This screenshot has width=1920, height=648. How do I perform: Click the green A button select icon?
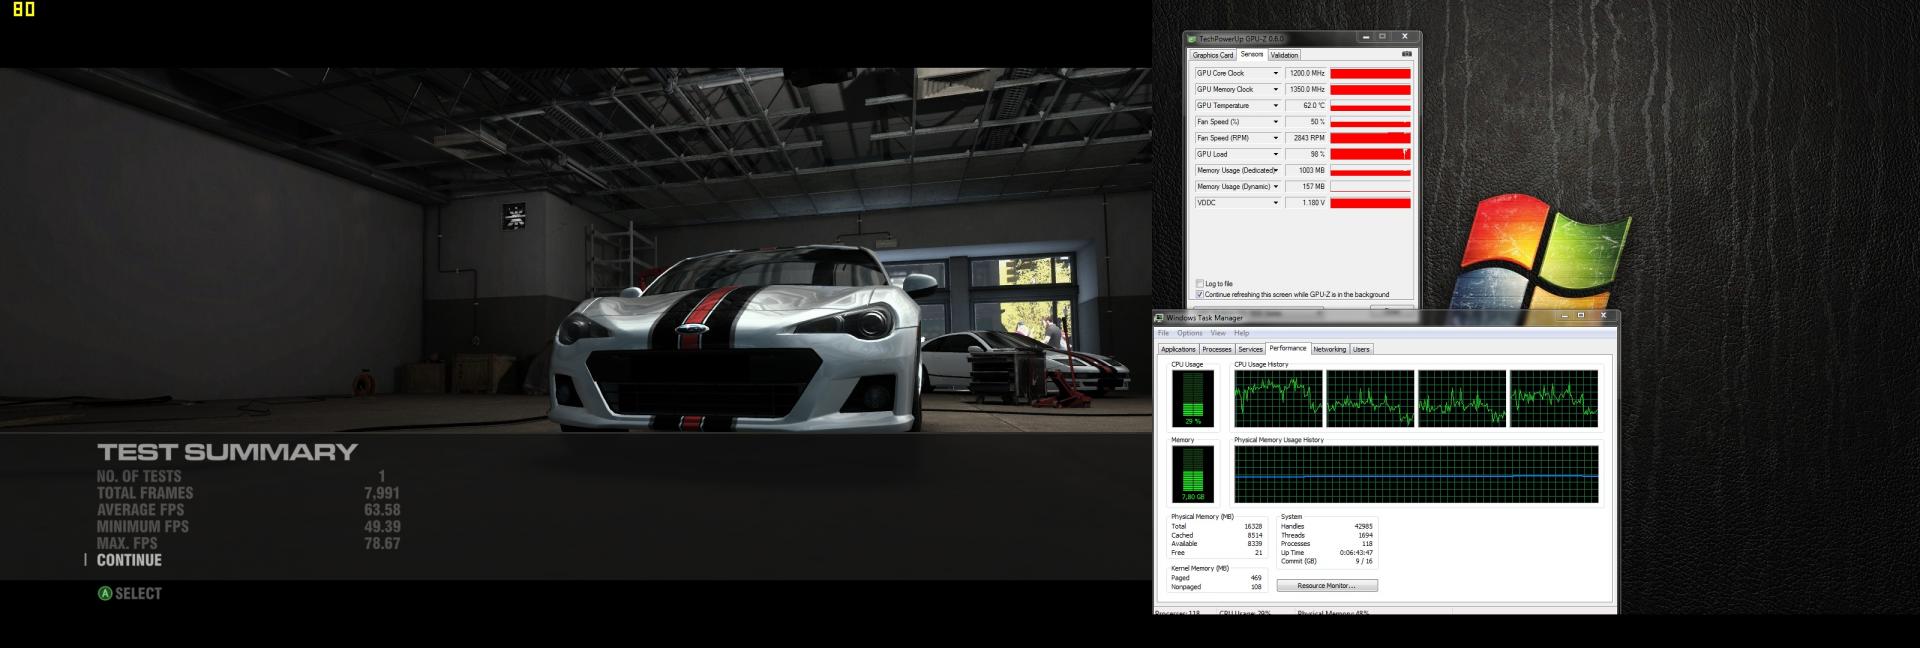pos(105,593)
